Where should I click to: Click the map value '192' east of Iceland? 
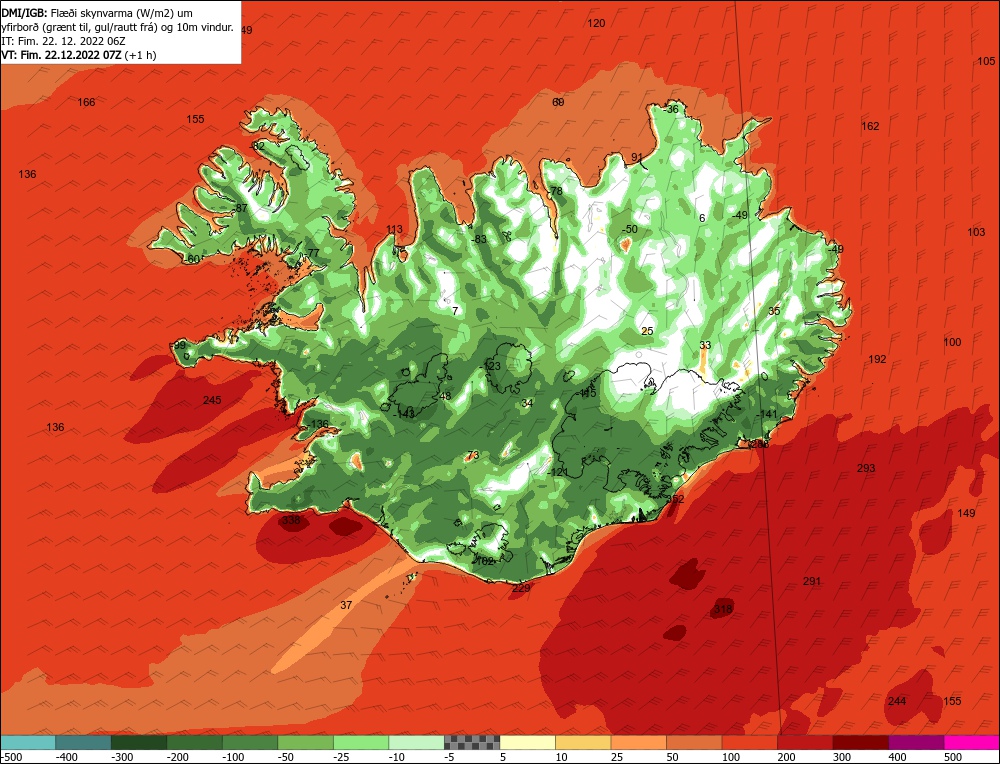(x=878, y=360)
